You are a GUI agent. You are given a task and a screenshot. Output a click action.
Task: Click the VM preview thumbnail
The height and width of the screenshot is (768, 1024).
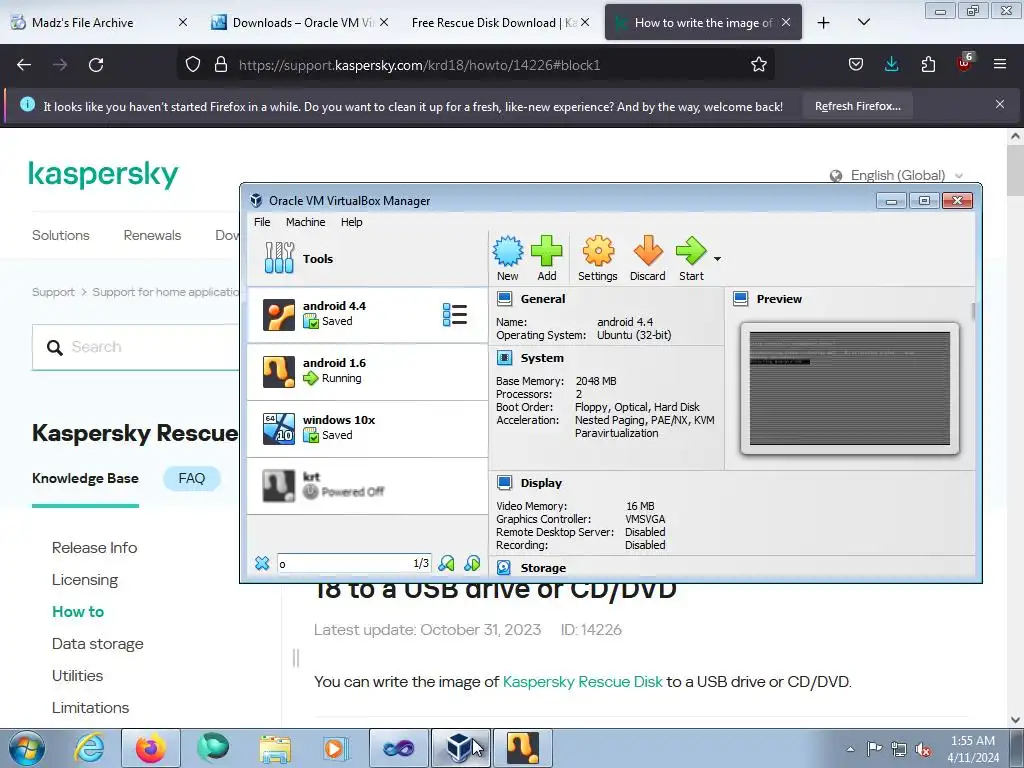coord(850,389)
